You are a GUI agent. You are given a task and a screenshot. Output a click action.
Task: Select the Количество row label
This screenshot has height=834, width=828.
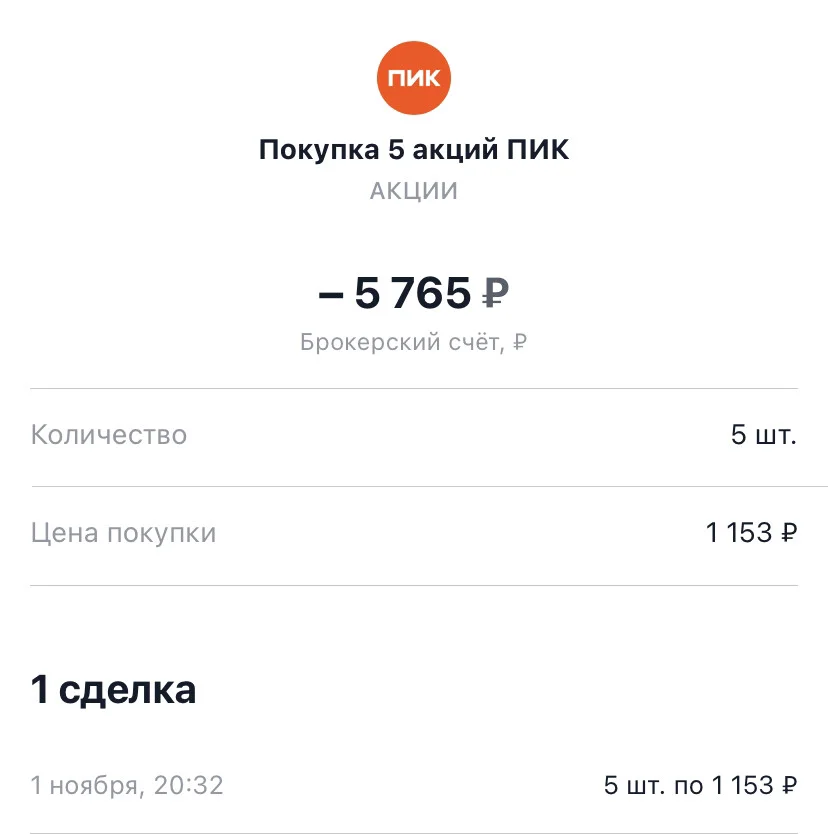(109, 435)
